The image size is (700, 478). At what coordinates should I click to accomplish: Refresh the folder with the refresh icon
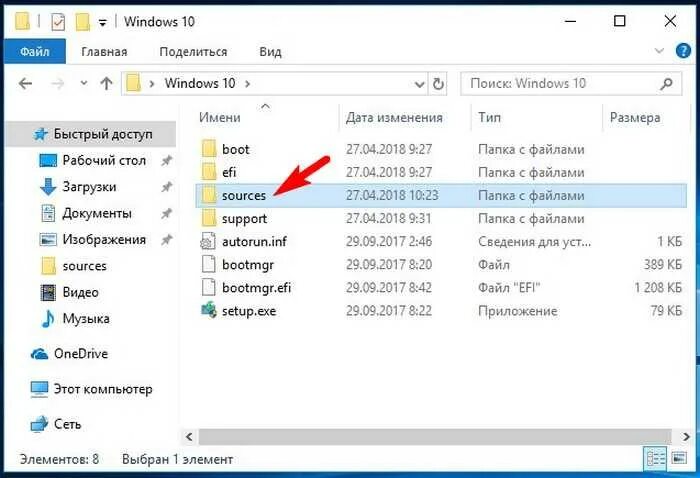click(438, 83)
